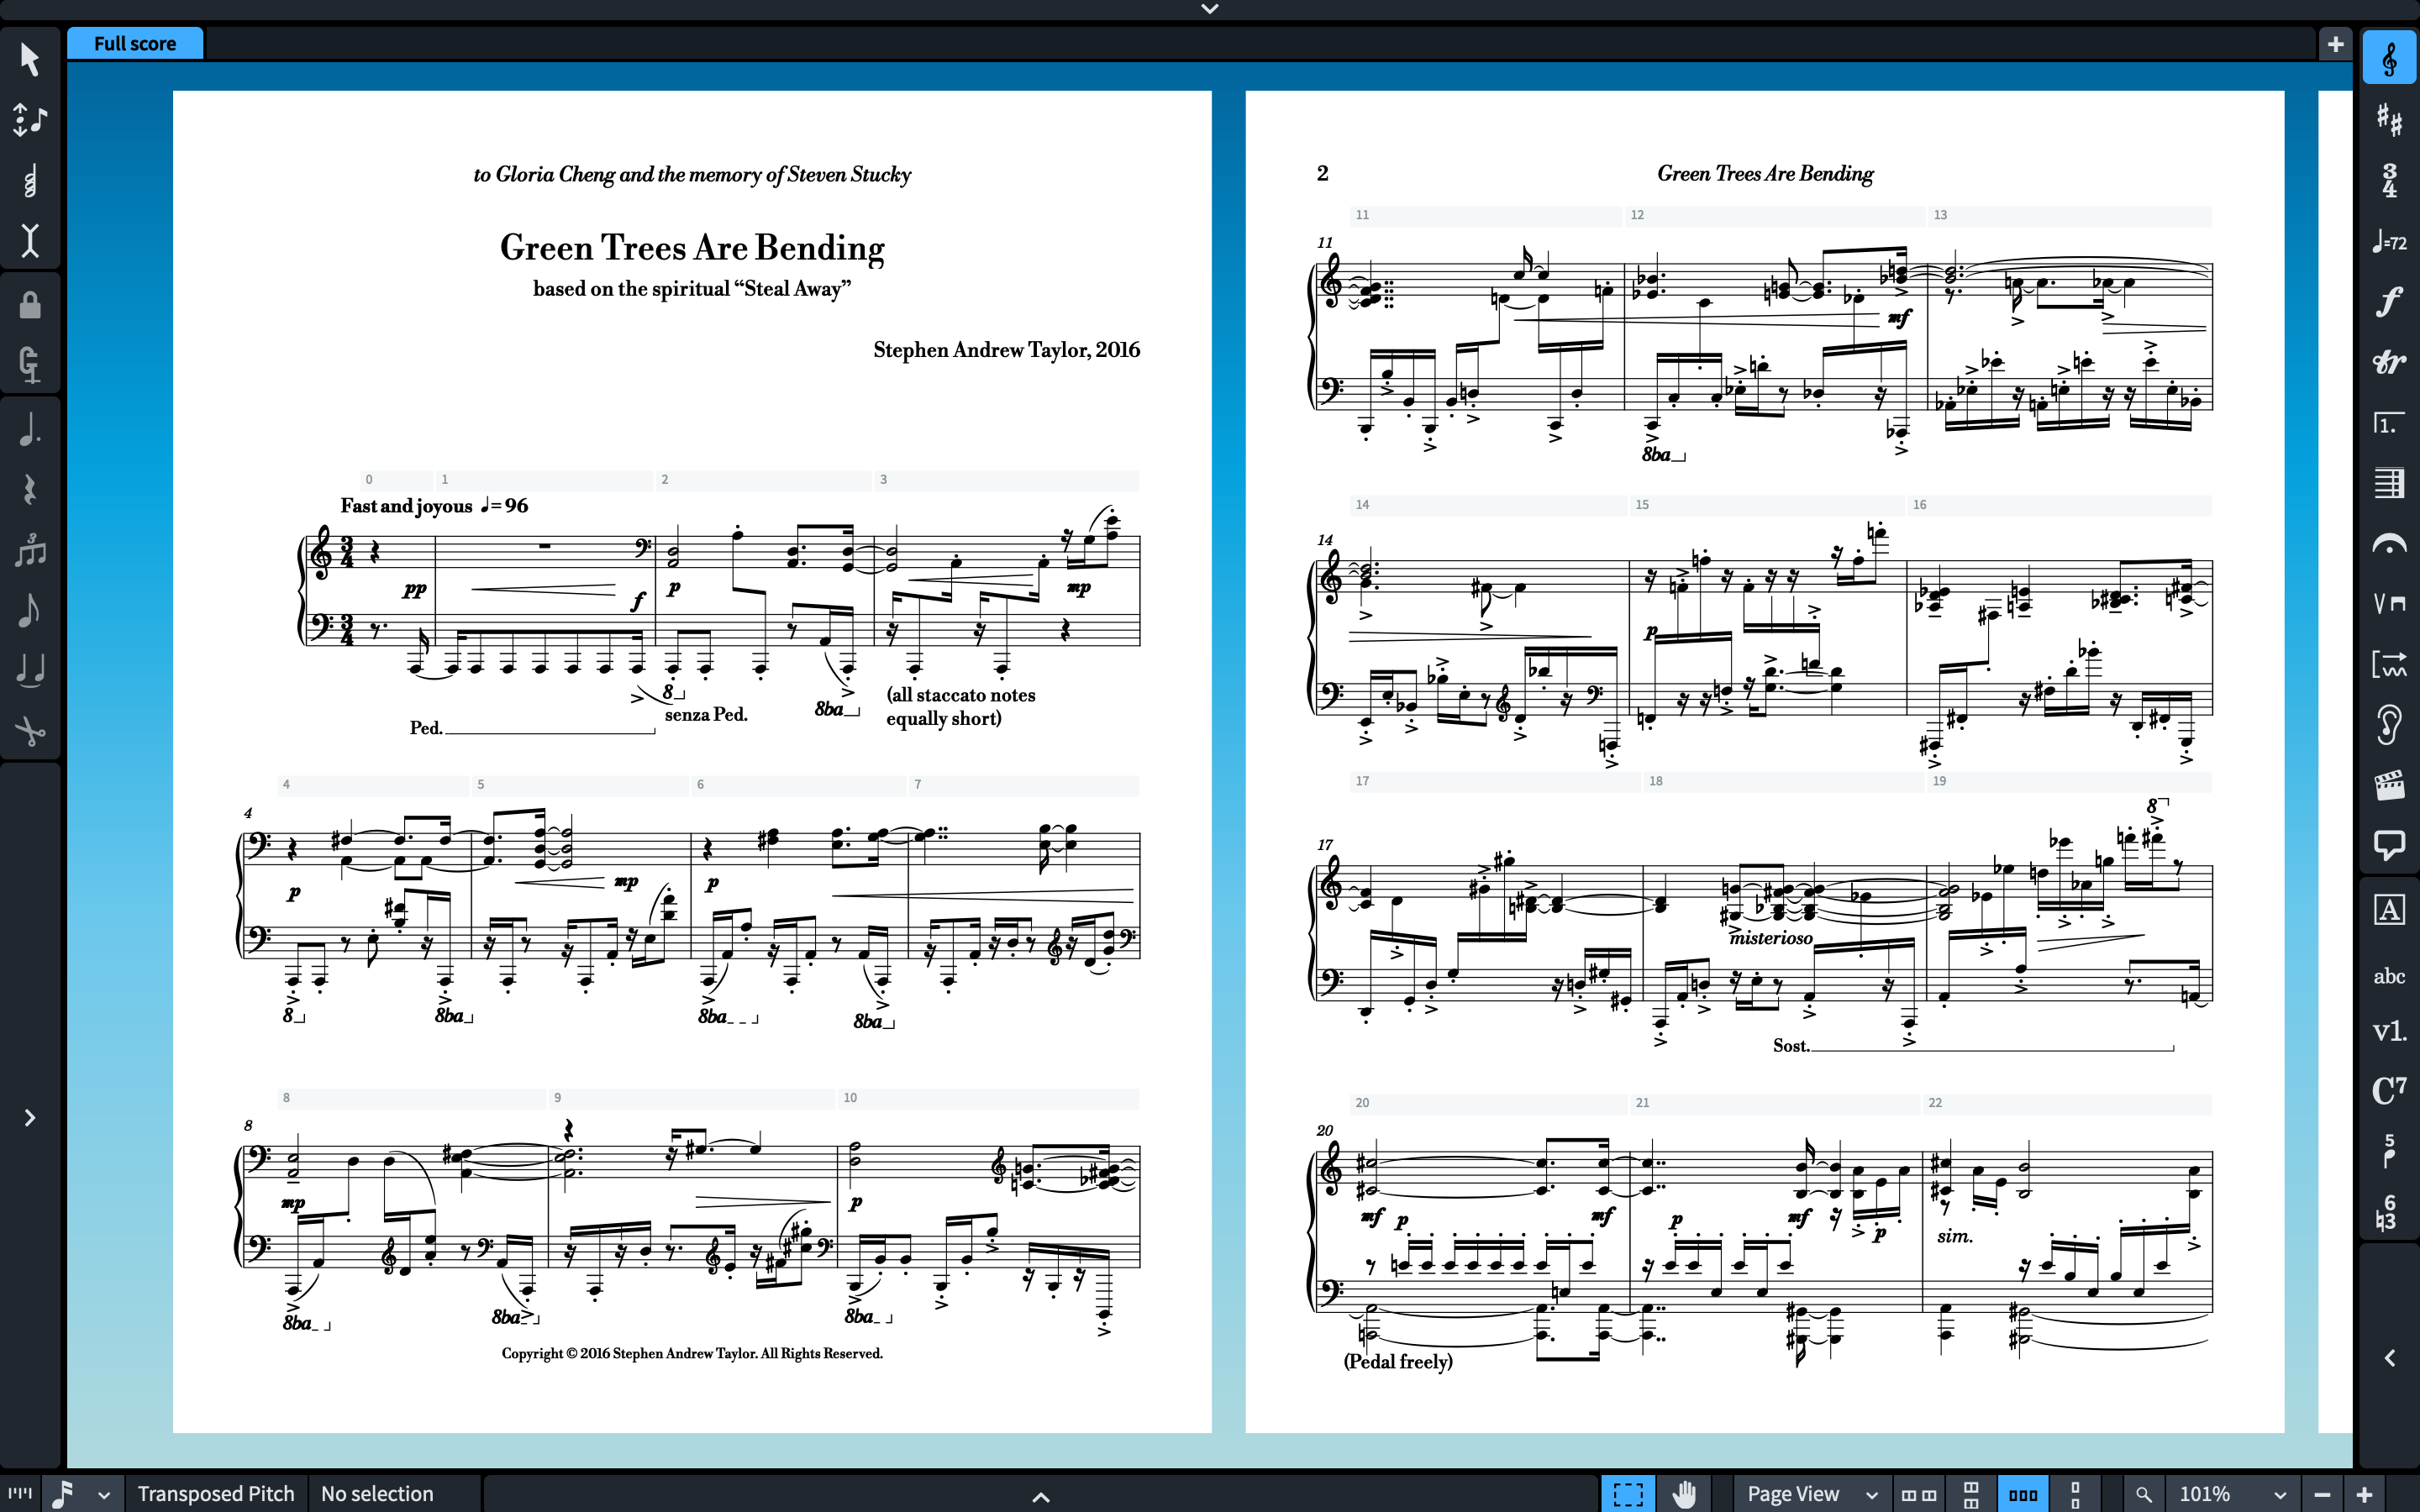Open Time Signatures panel

click(x=2389, y=181)
